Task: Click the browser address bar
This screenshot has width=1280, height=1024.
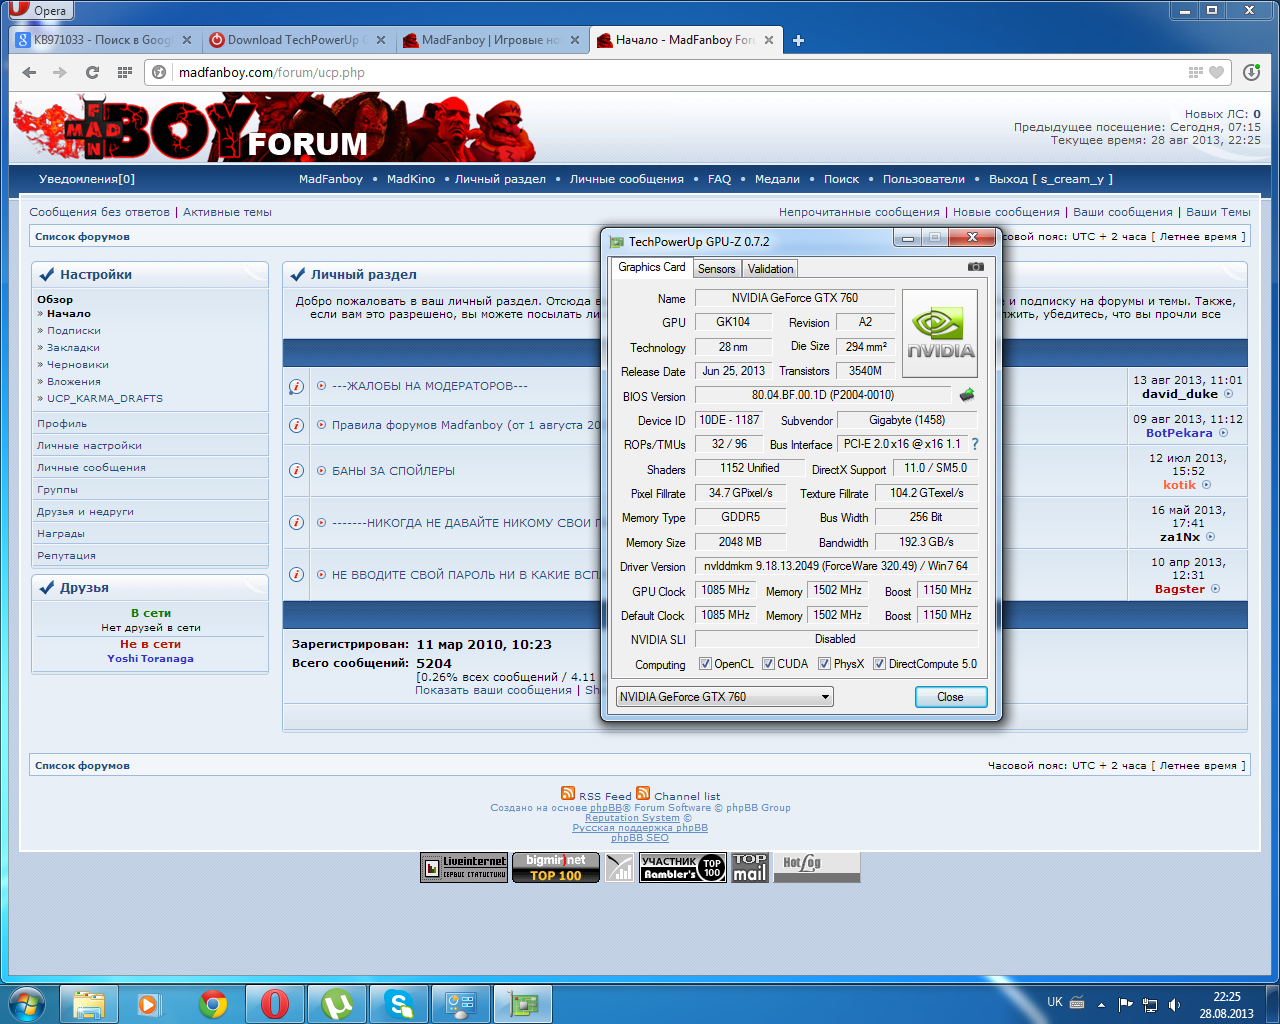Action: tap(670, 72)
